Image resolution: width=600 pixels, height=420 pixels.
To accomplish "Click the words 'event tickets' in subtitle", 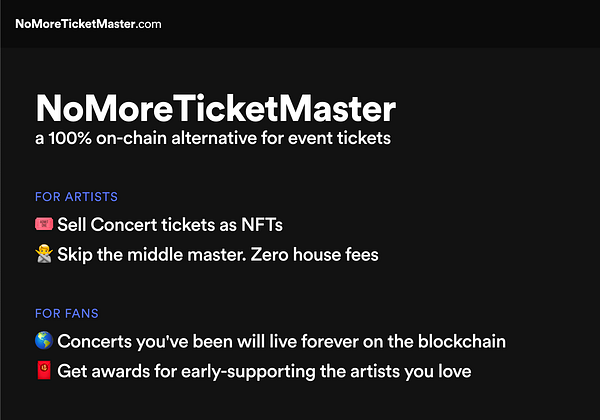I will 350,139.
